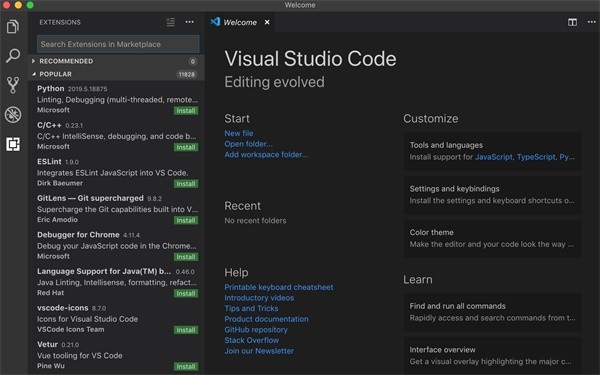Click the New file link
Viewport: 600px width, 375px height.
click(x=239, y=133)
